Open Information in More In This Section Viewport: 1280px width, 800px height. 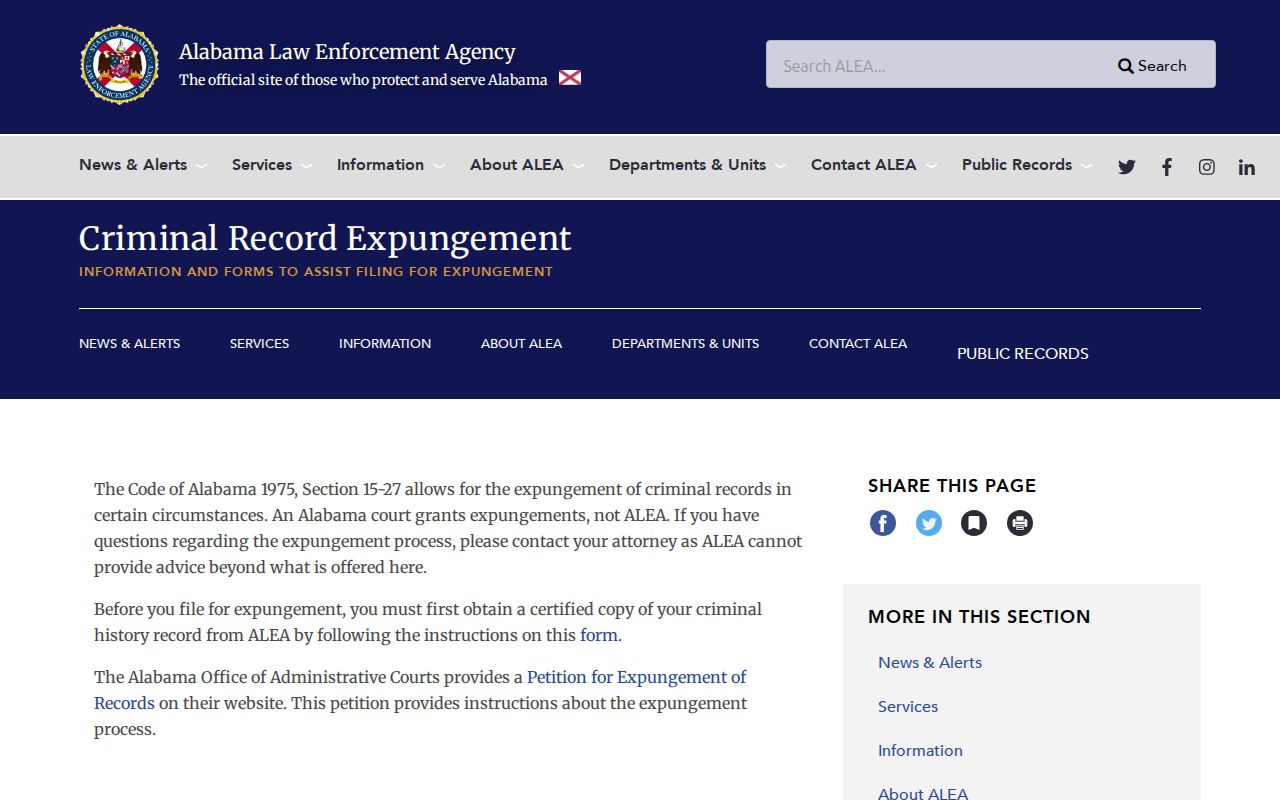[920, 750]
